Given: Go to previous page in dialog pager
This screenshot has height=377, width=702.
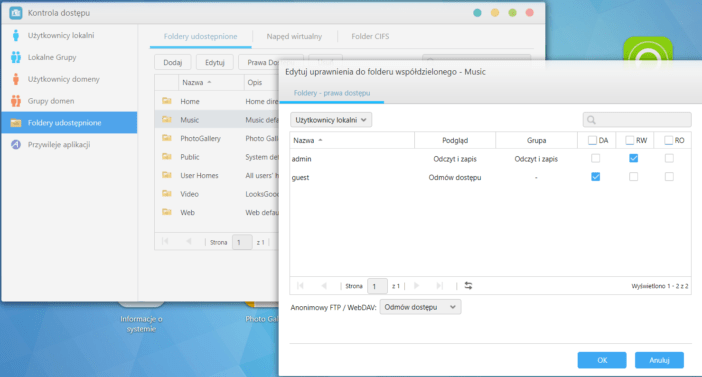Looking at the screenshot, I should coord(324,286).
